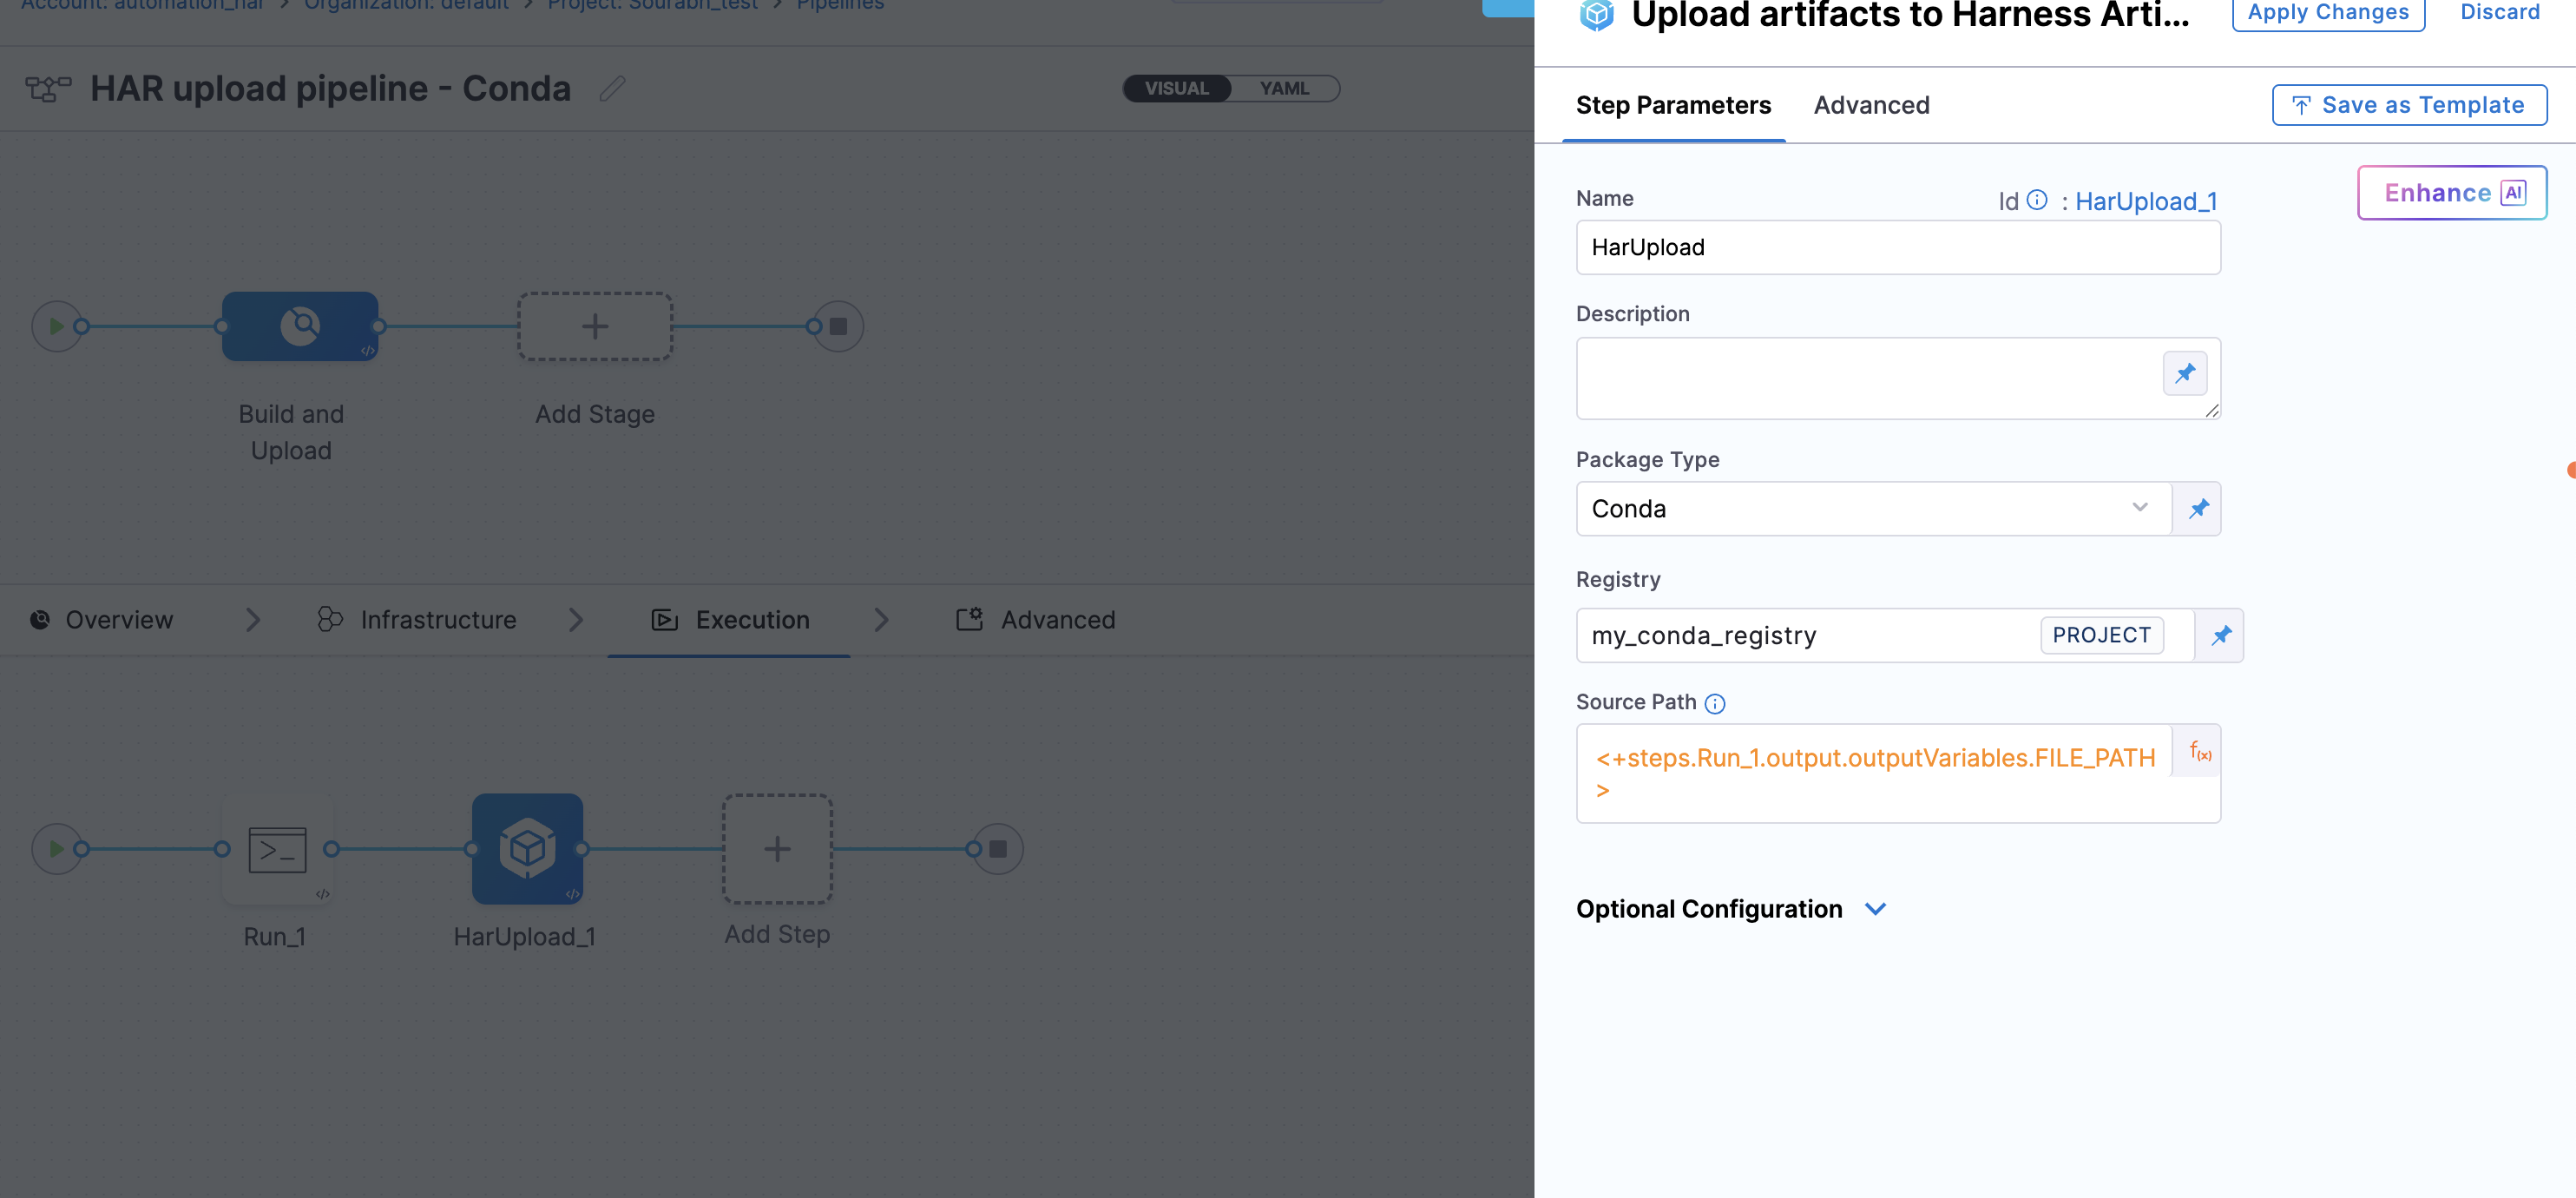The height and width of the screenshot is (1198, 2576).
Task: Click the Apply Changes button
Action: [2327, 12]
